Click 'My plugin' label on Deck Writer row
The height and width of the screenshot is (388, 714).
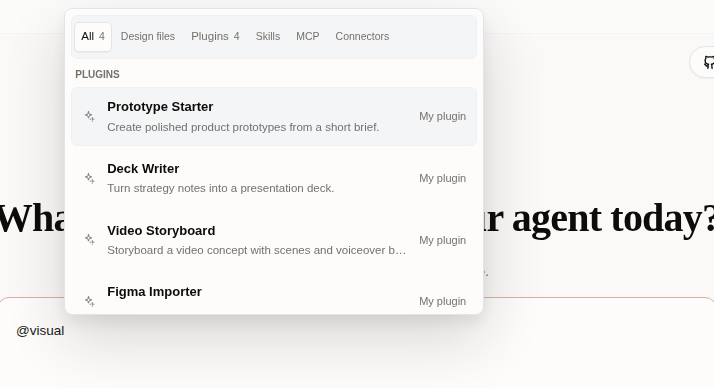coord(443,178)
